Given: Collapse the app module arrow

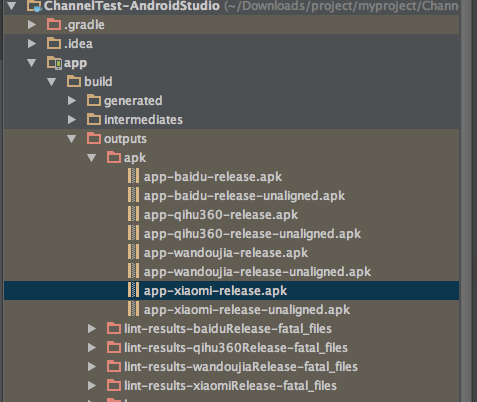Looking at the screenshot, I should click(32, 63).
